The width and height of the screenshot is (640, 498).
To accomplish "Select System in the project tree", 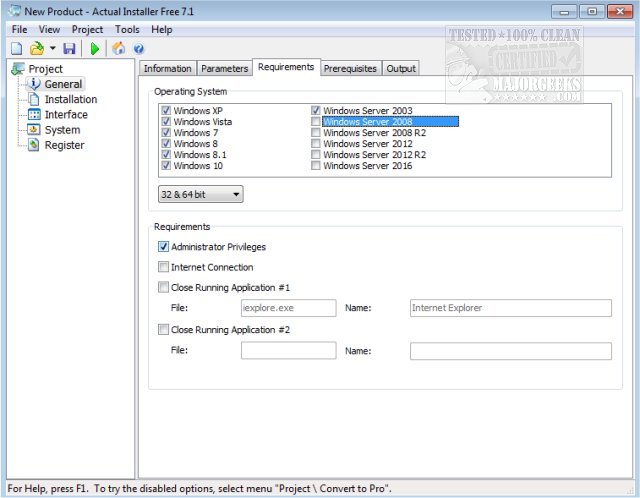I will [62, 130].
